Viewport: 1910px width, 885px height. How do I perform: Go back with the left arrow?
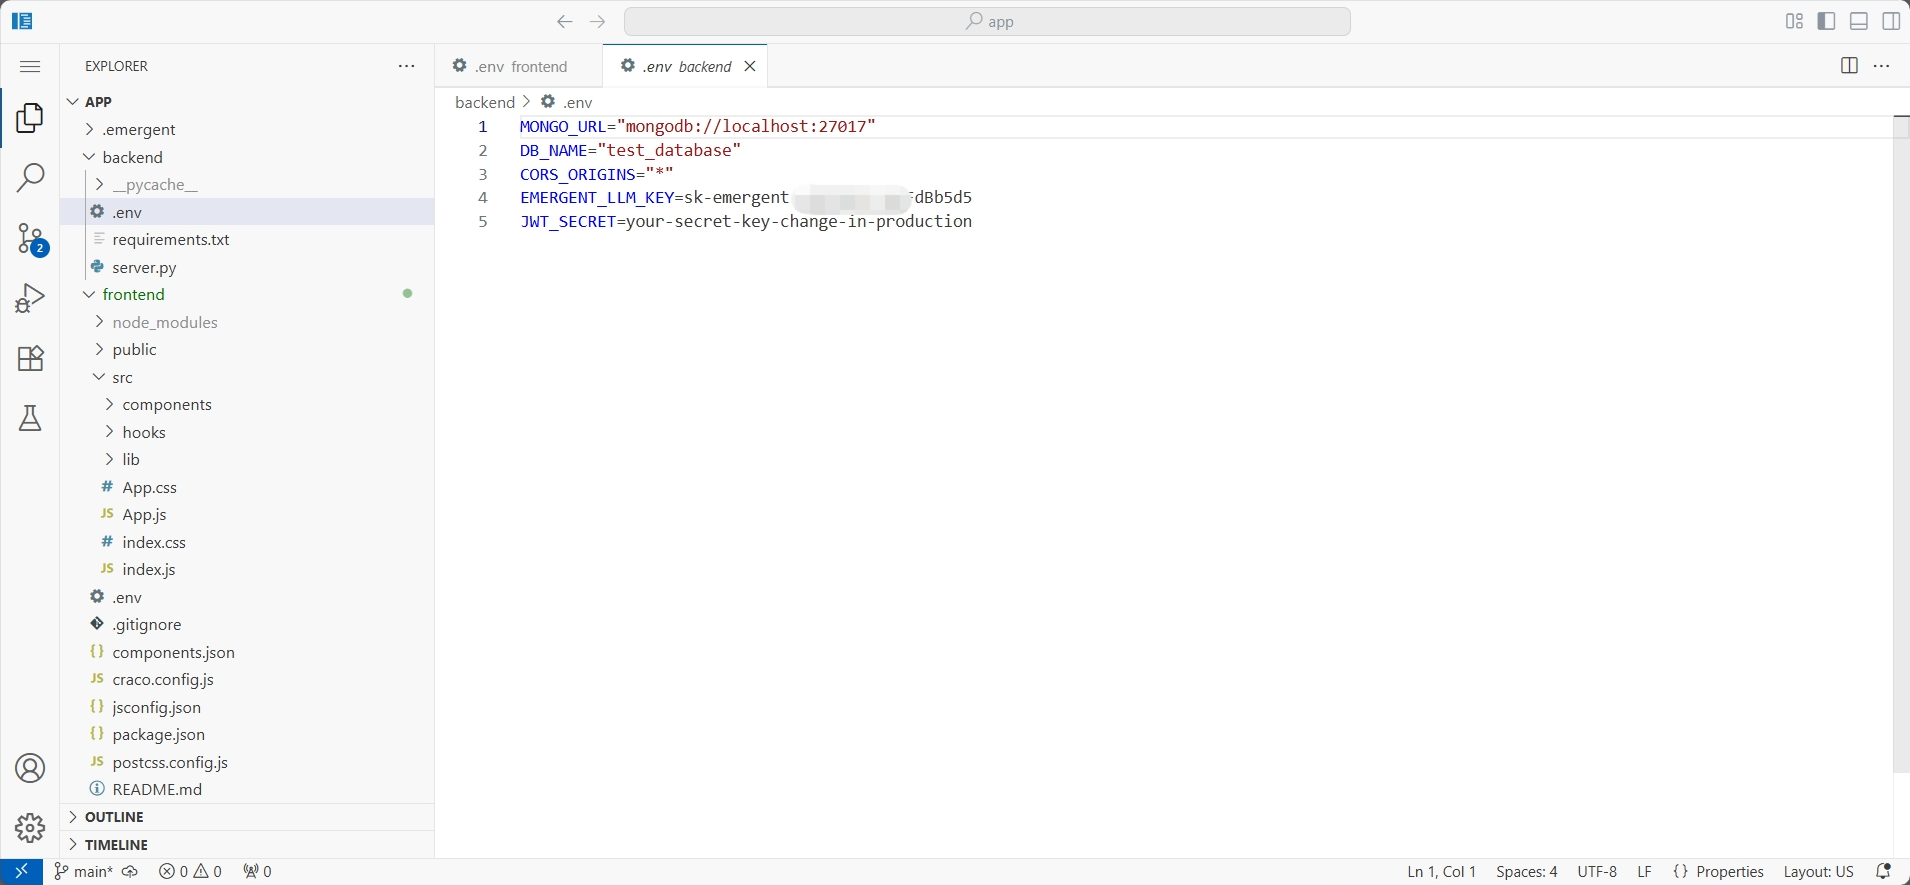coord(565,22)
